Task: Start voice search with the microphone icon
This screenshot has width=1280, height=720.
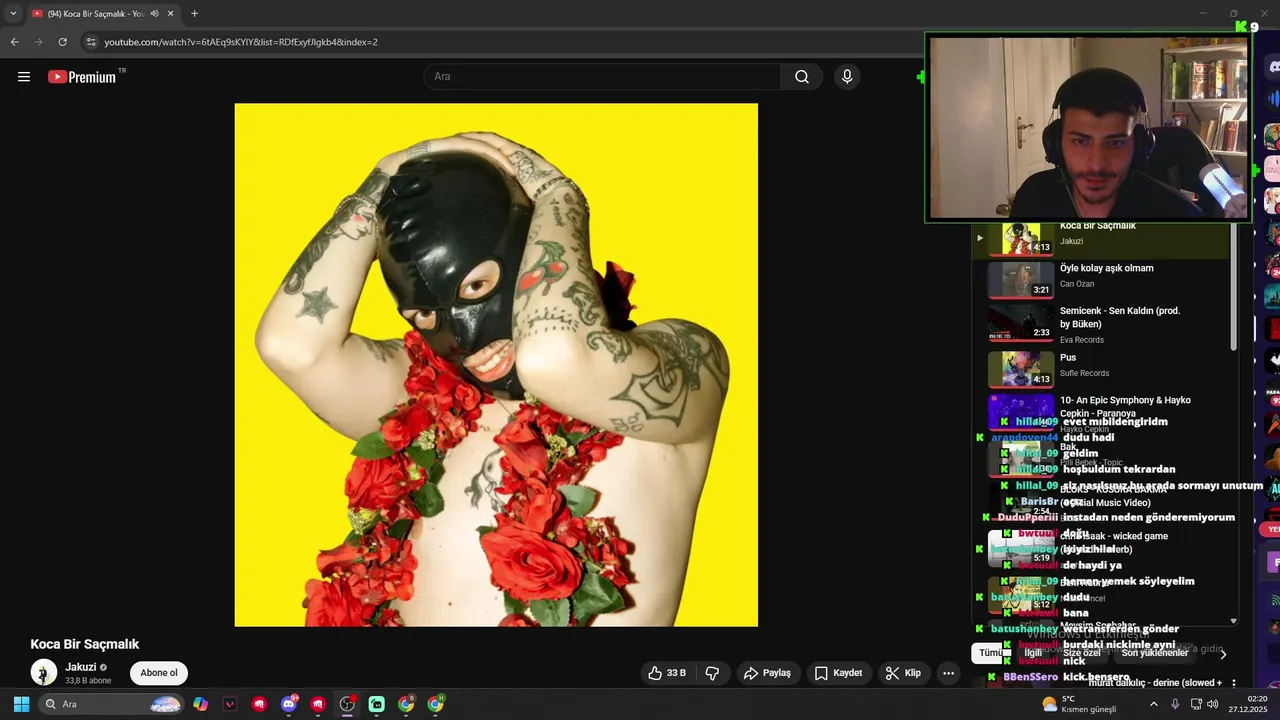Action: coord(847,77)
